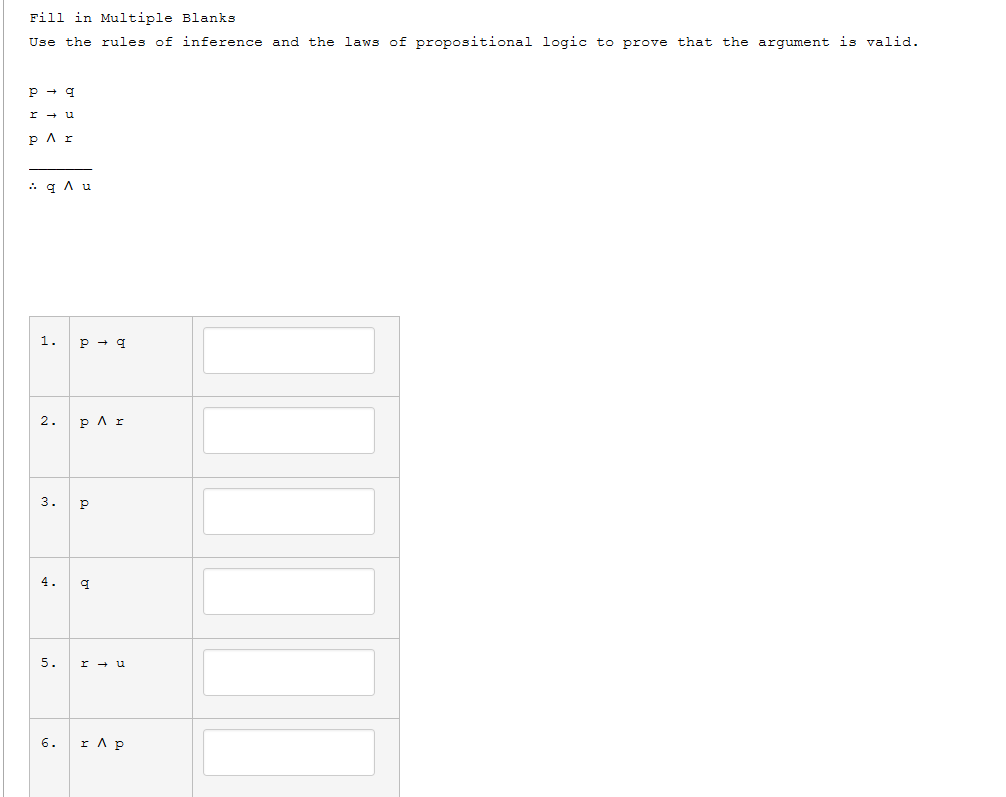This screenshot has width=1006, height=797.
Task: Click the justification box for step 4 'q'
Action: pos(288,591)
